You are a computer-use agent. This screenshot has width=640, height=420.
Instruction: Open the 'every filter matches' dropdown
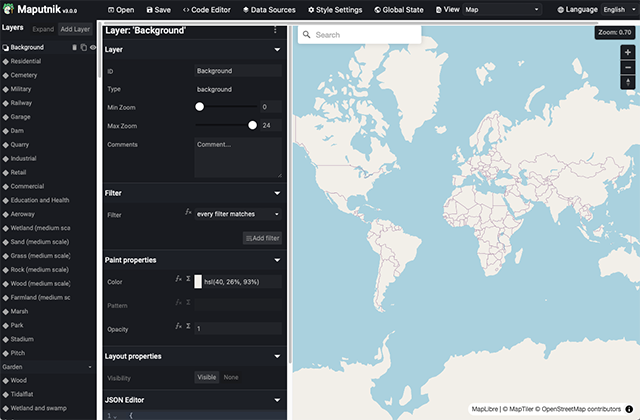pos(238,214)
